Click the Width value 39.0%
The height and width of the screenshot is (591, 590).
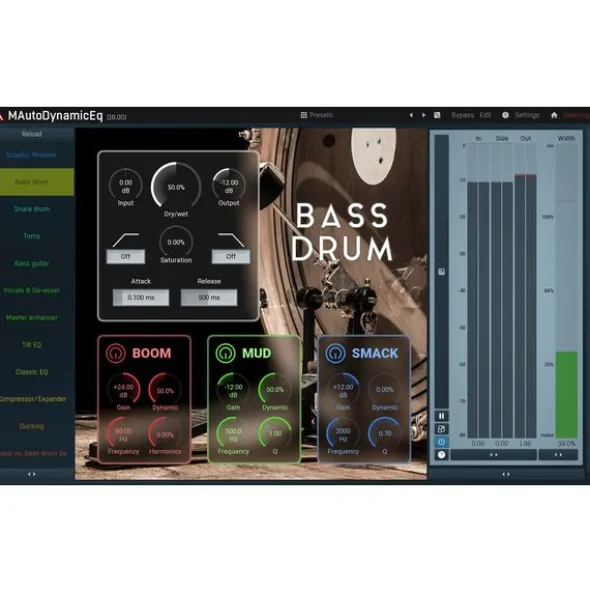[567, 444]
